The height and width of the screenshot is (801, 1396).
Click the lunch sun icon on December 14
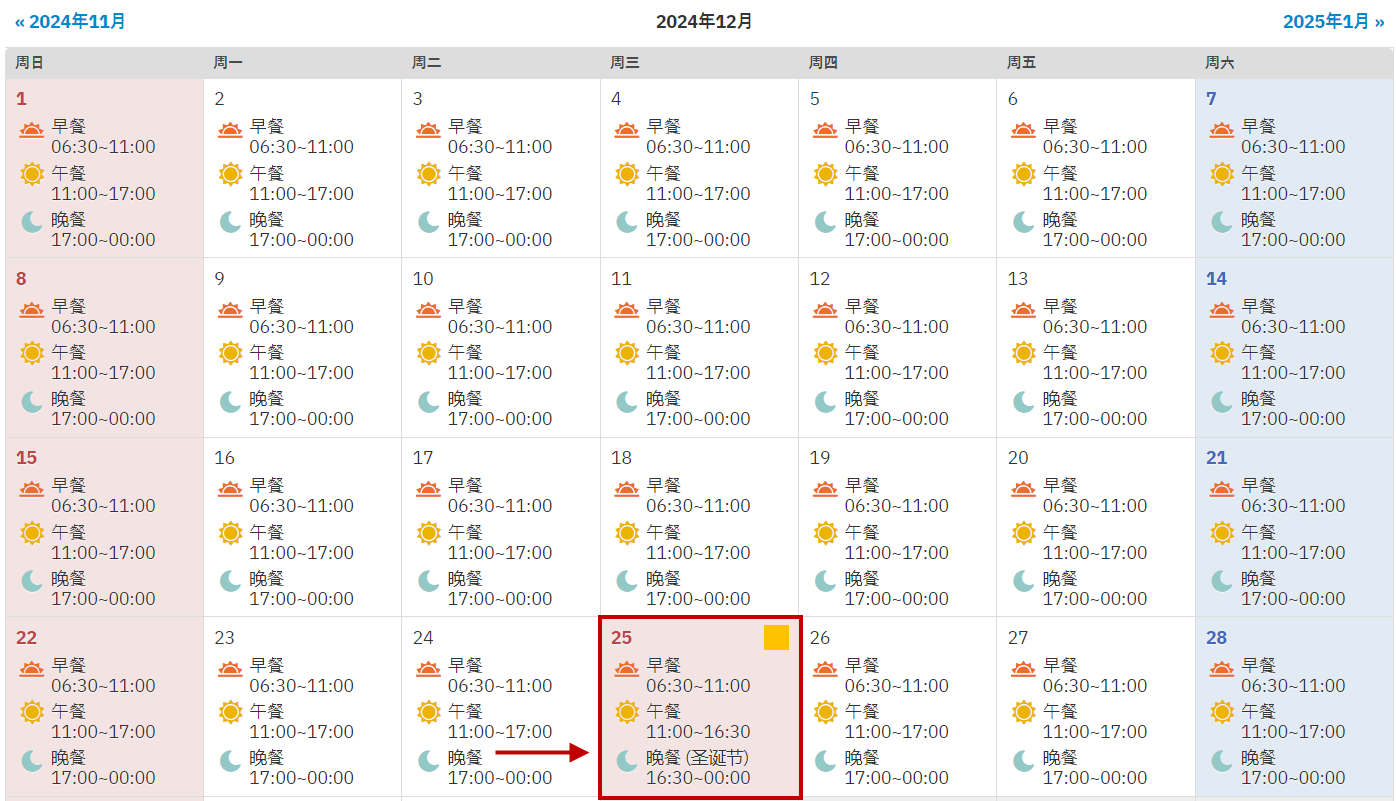[1222, 353]
